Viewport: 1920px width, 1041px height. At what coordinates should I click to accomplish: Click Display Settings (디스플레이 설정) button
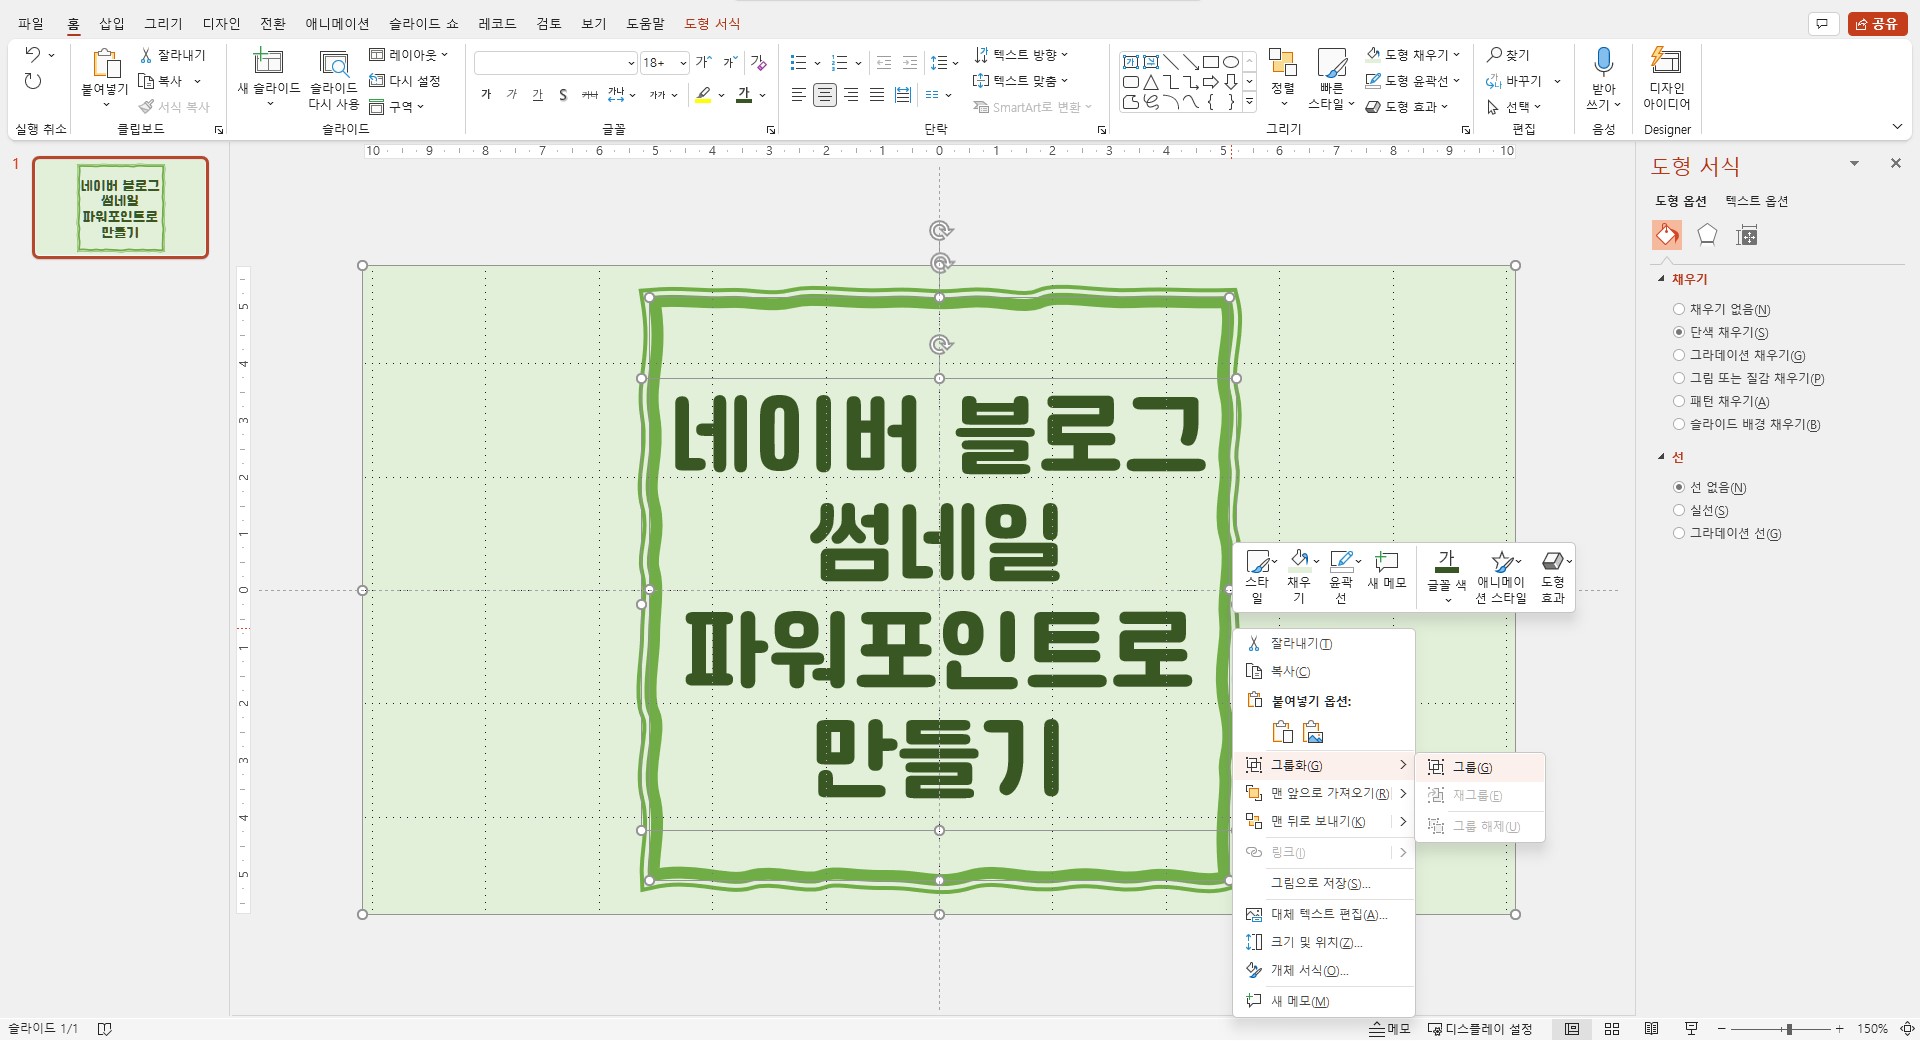[1480, 1029]
